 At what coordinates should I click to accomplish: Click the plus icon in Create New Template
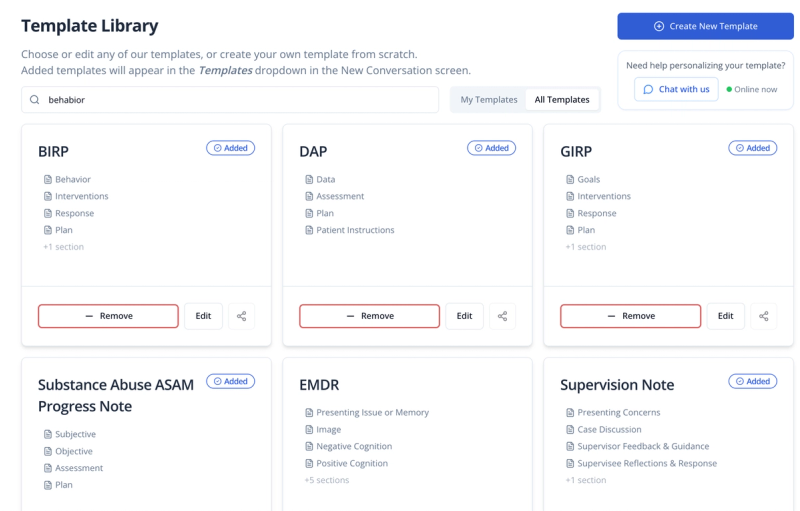coord(659,26)
